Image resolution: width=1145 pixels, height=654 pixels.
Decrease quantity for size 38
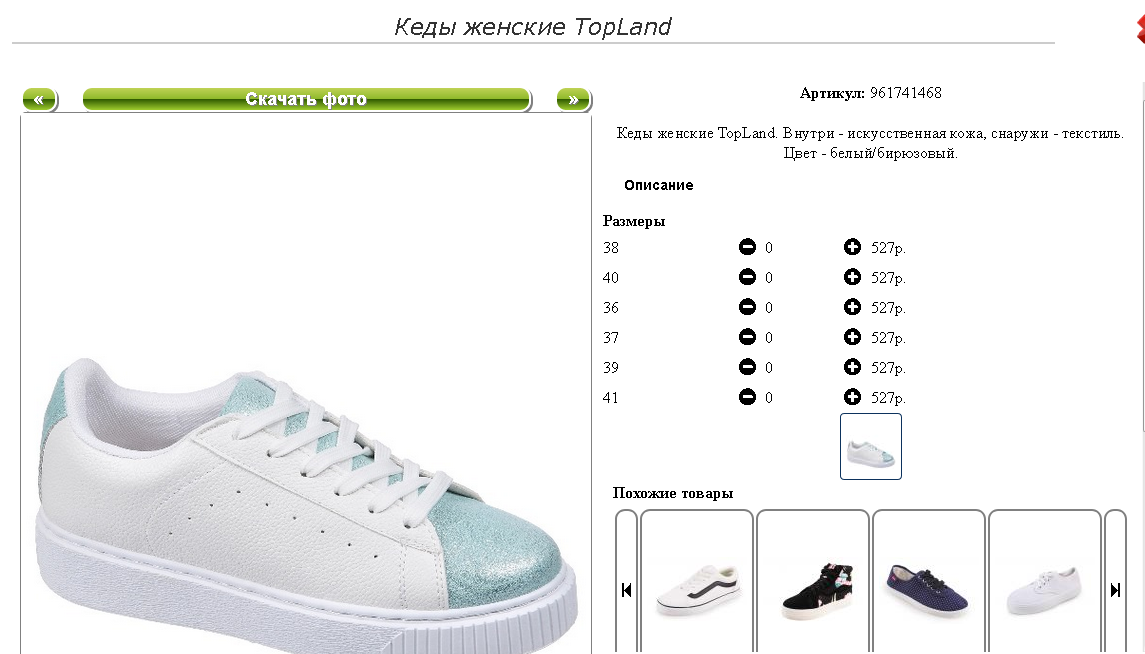pos(747,247)
